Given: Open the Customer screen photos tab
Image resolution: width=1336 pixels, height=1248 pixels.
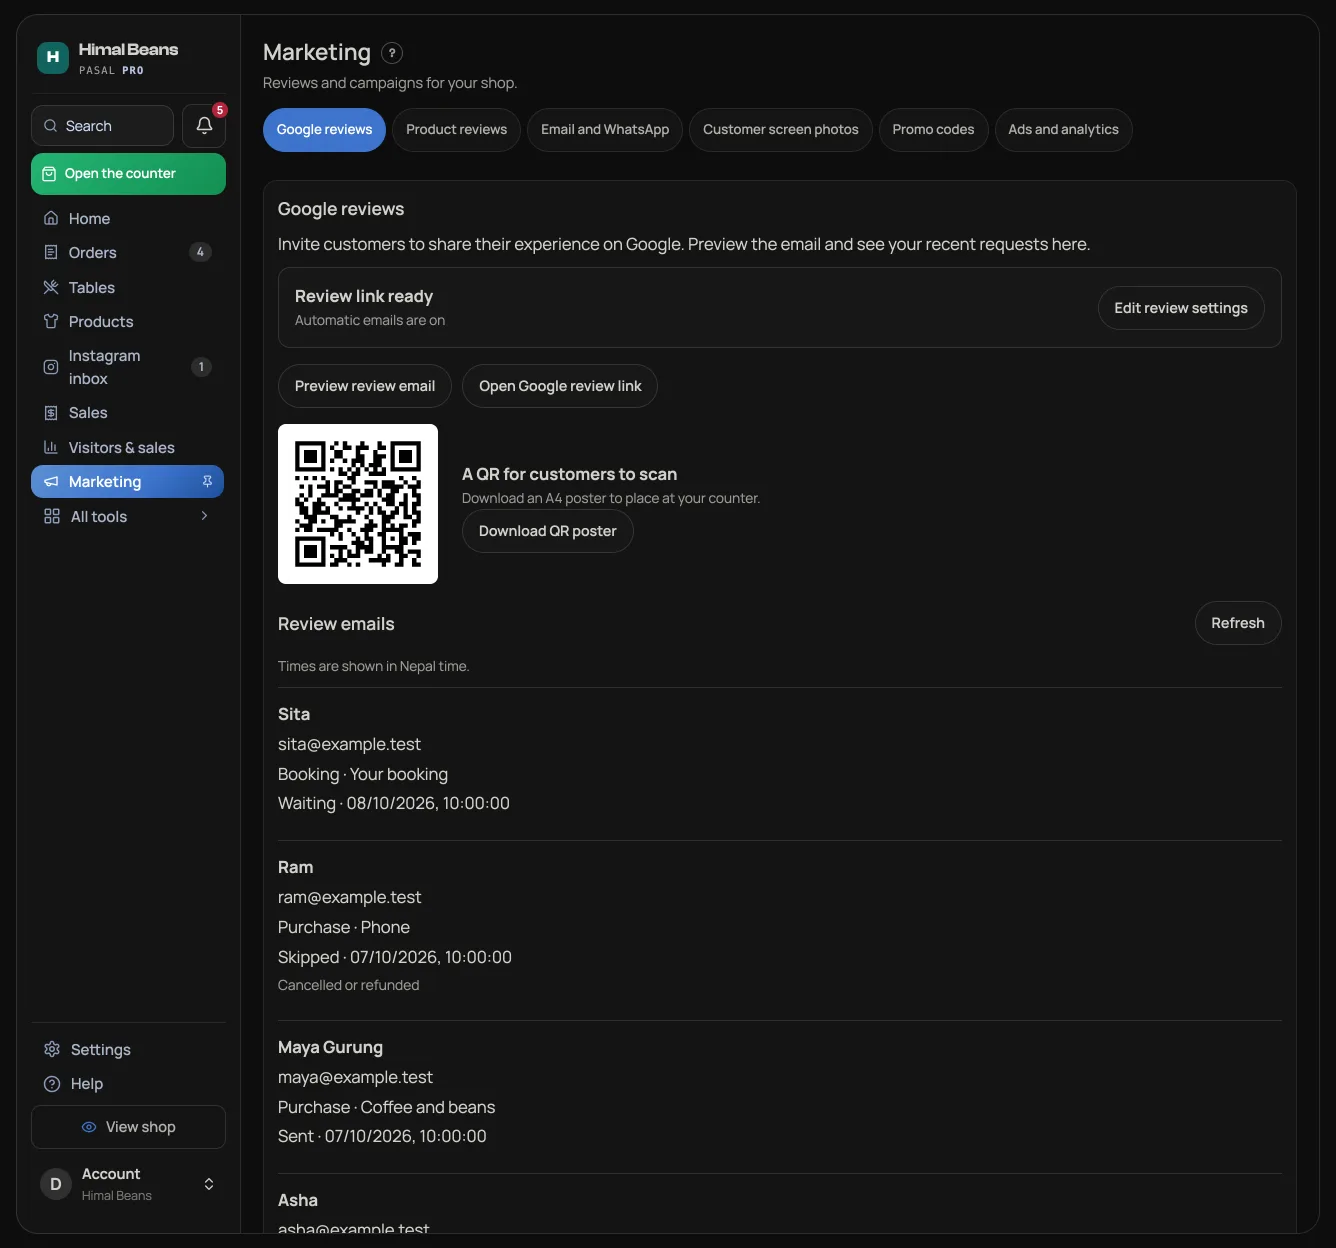Looking at the screenshot, I should tap(781, 130).
